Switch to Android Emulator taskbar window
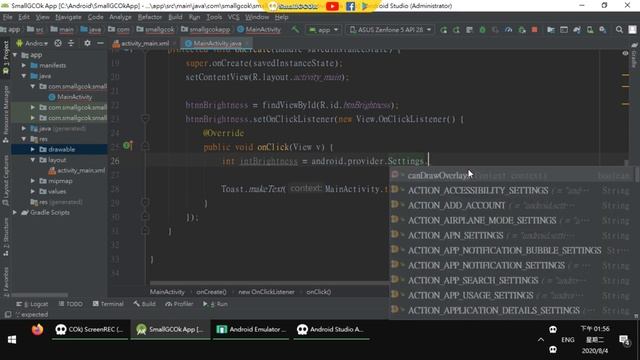This screenshot has height=360, width=640. (251, 329)
